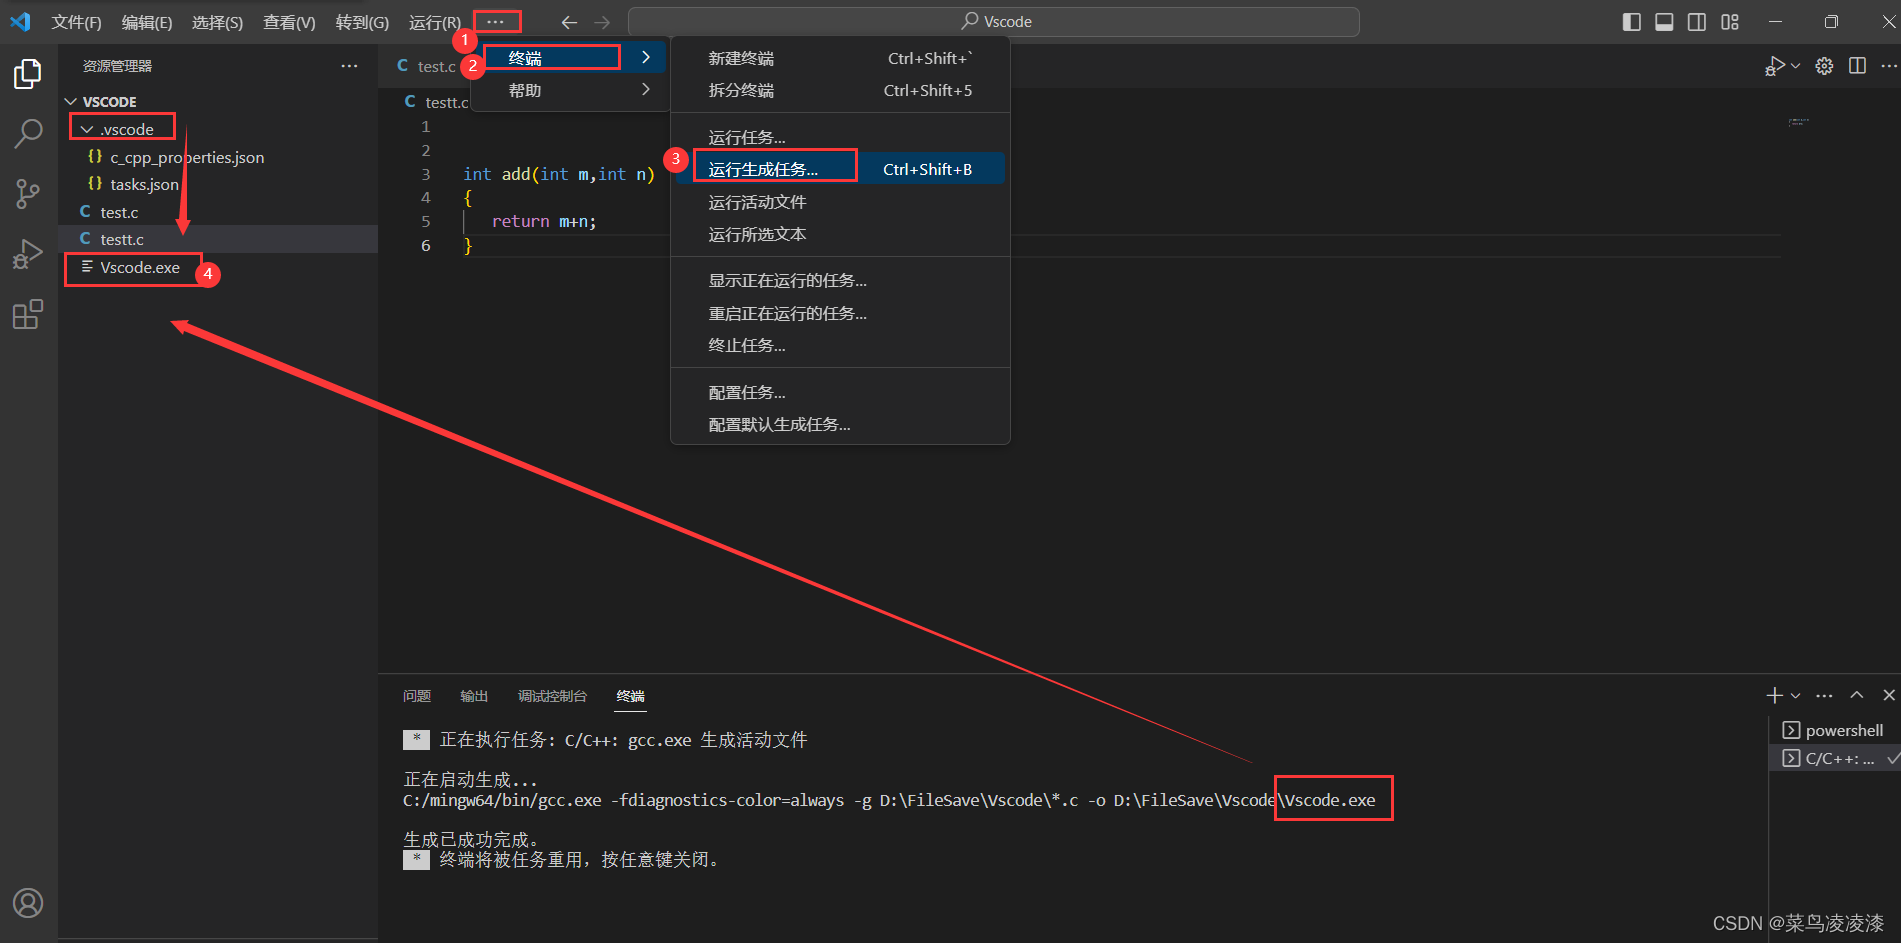Image resolution: width=1901 pixels, height=943 pixels.
Task: Open the 查看(V) menu
Action: click(x=289, y=22)
